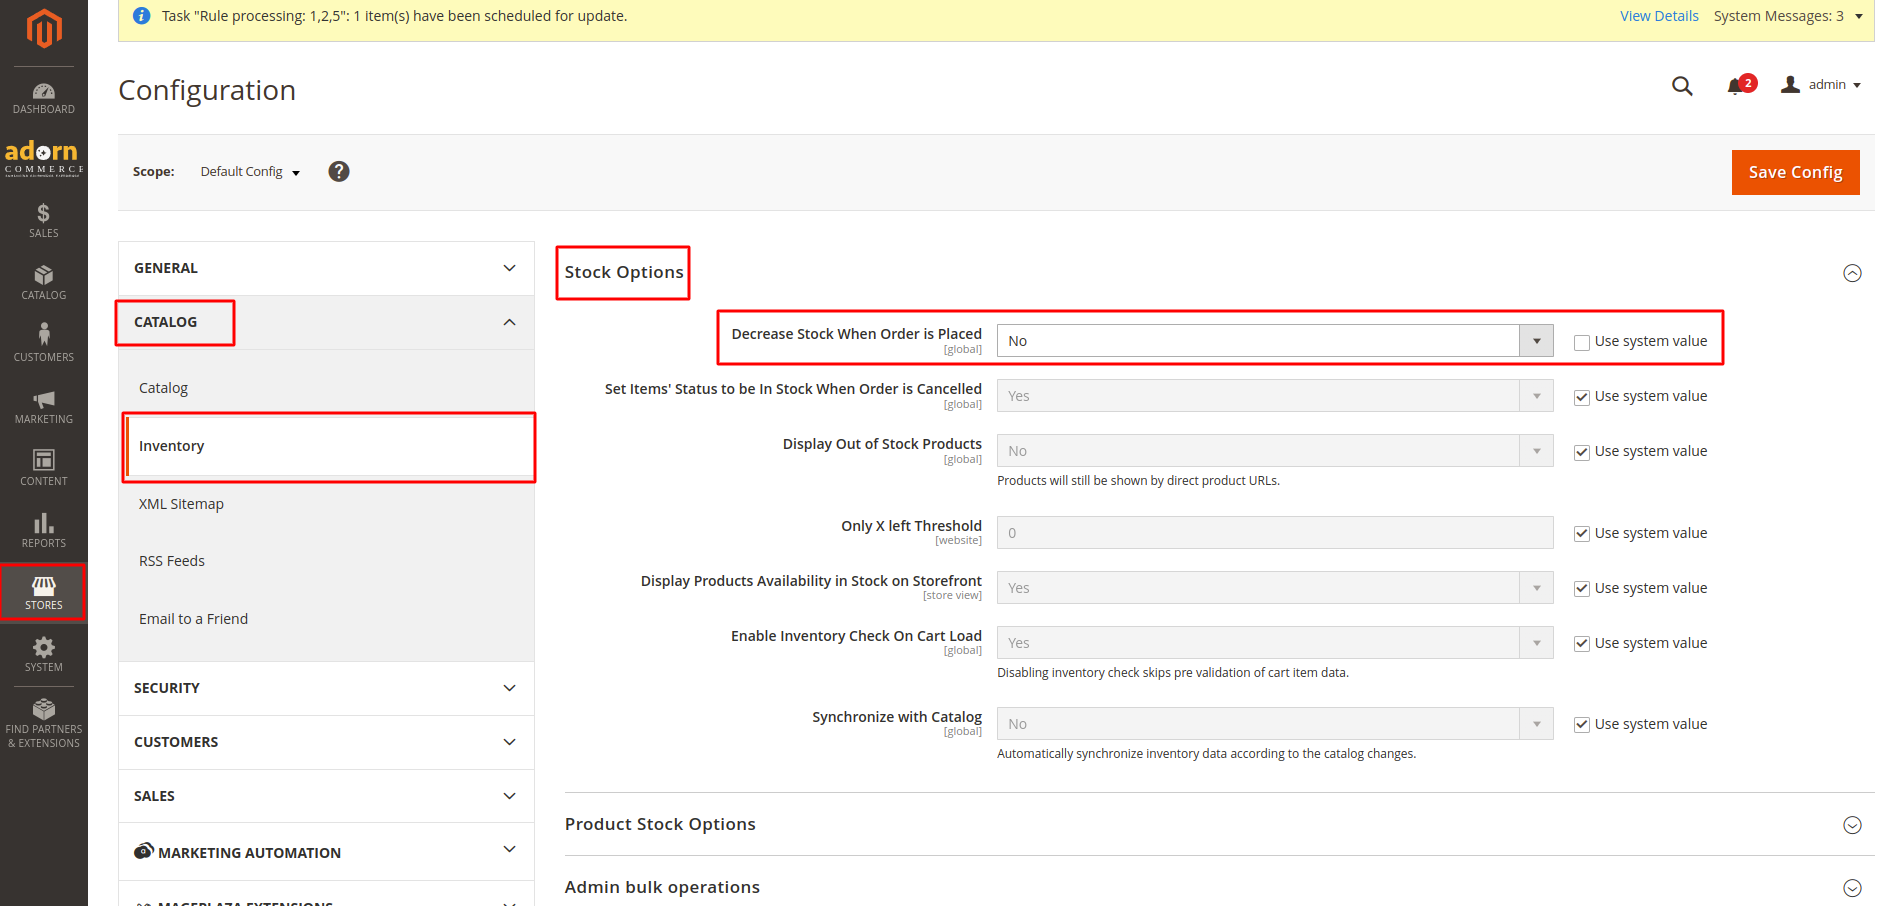Toggle Use system value for Decrease Stock
The height and width of the screenshot is (906, 1898).
click(x=1582, y=342)
